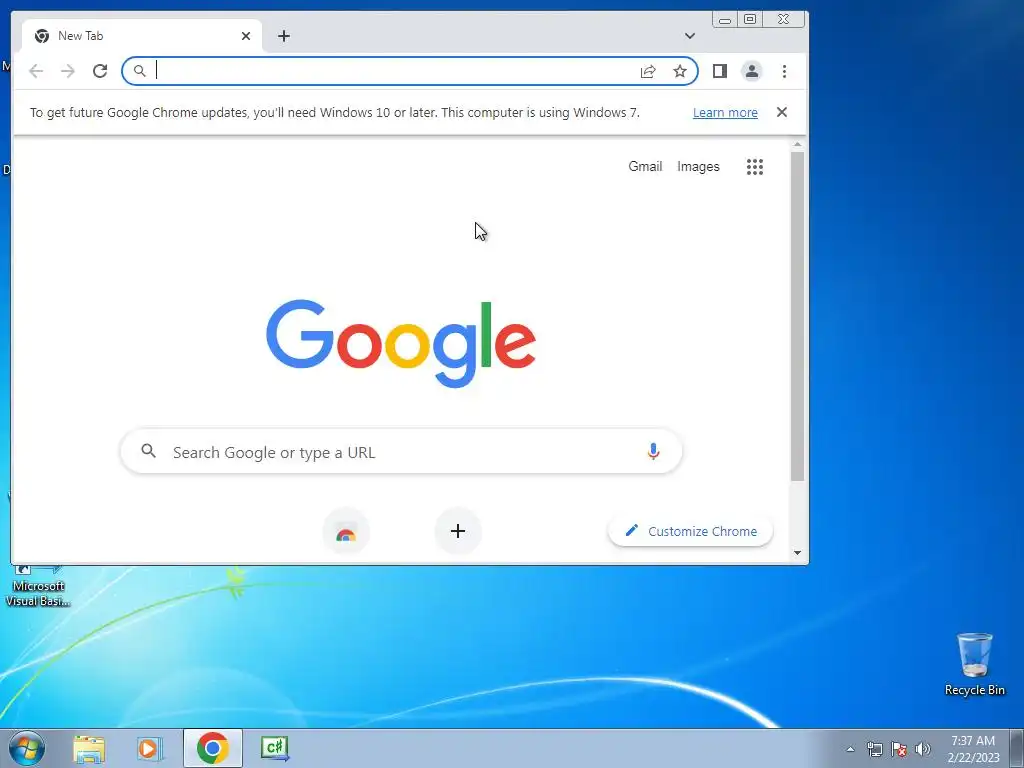
Task: Click the Show desktop button
Action: coord(1017,748)
